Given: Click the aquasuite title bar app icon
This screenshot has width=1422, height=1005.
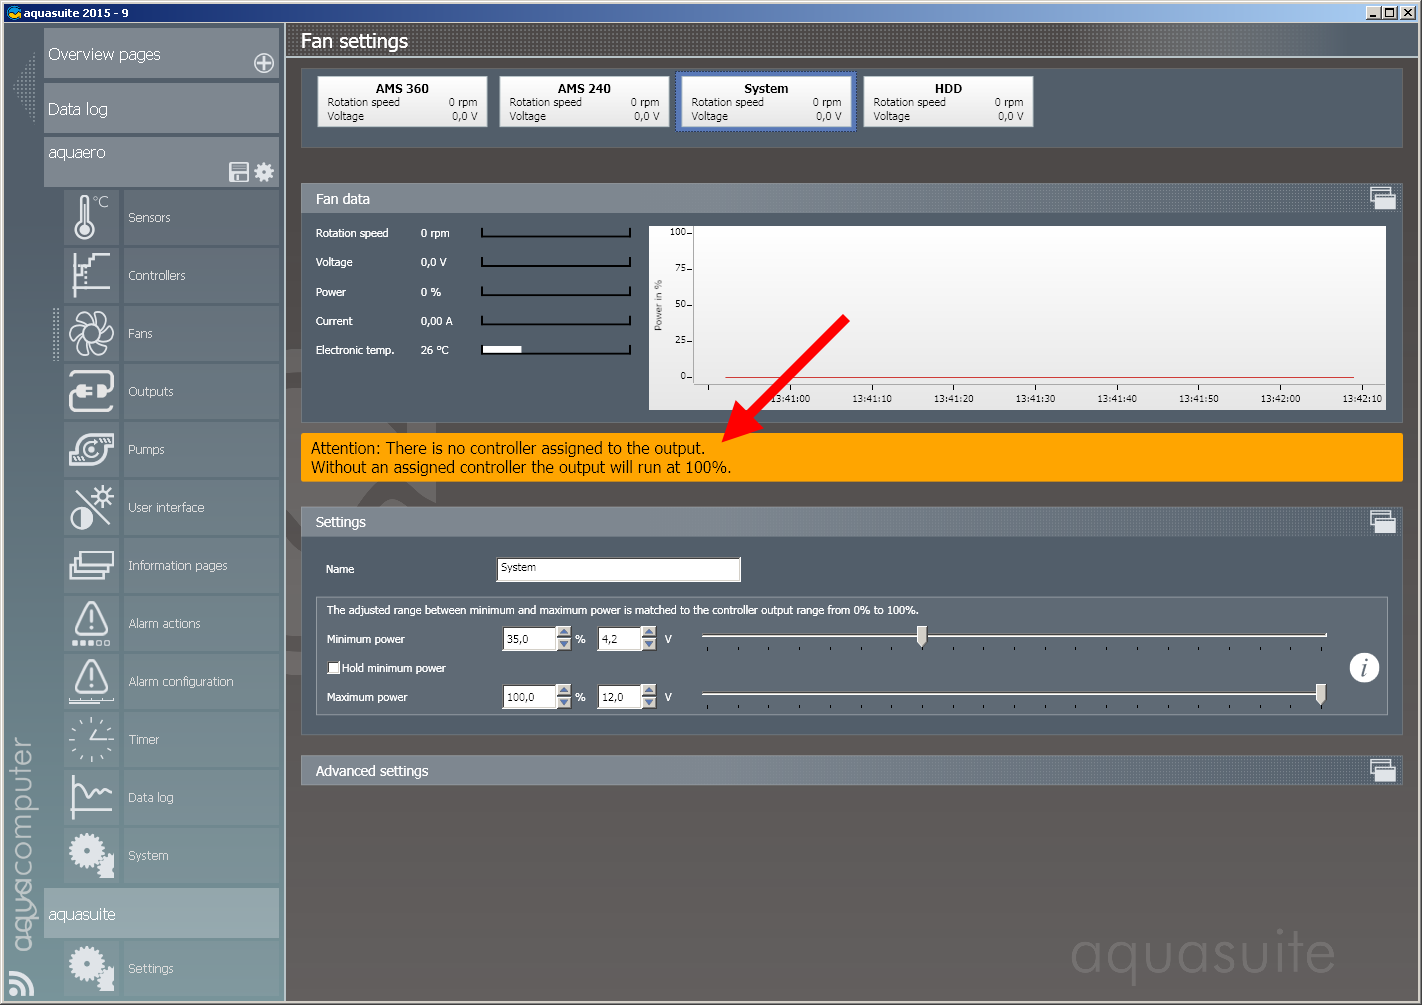Looking at the screenshot, I should (x=14, y=13).
